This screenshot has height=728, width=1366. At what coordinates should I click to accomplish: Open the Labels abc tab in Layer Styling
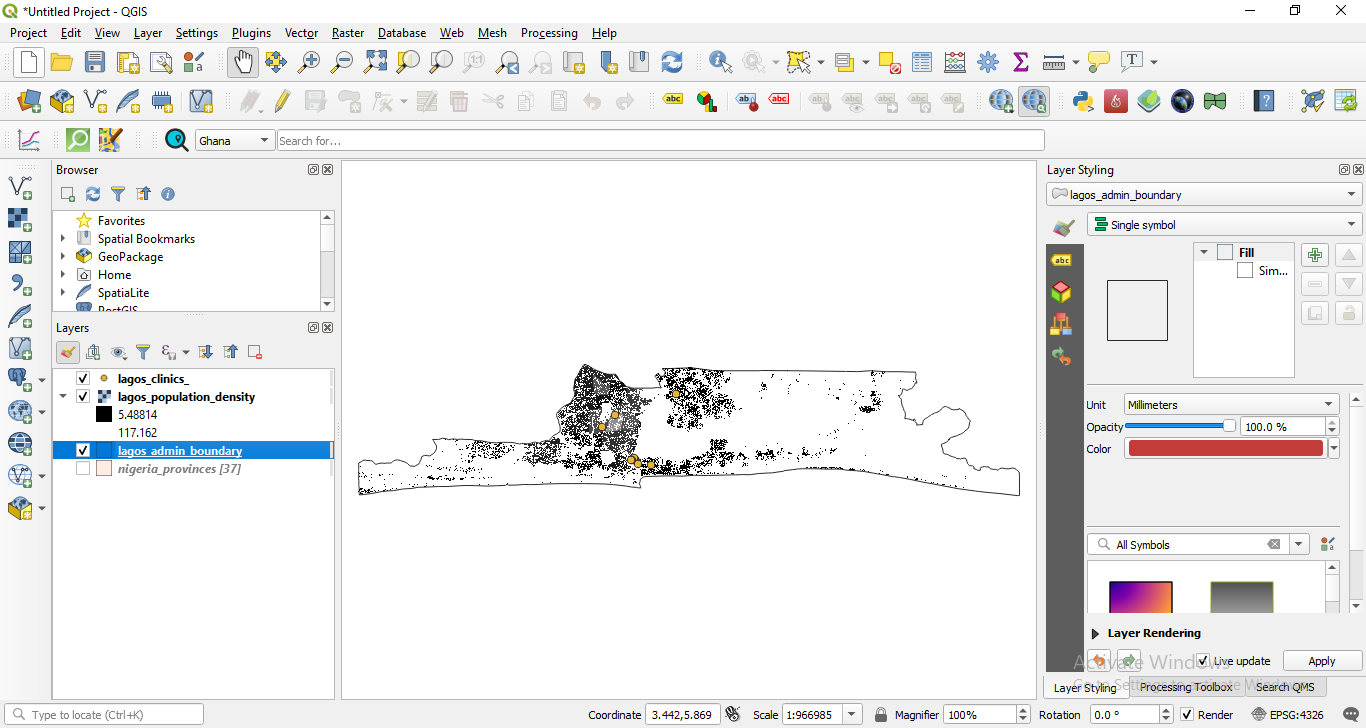click(x=1061, y=260)
